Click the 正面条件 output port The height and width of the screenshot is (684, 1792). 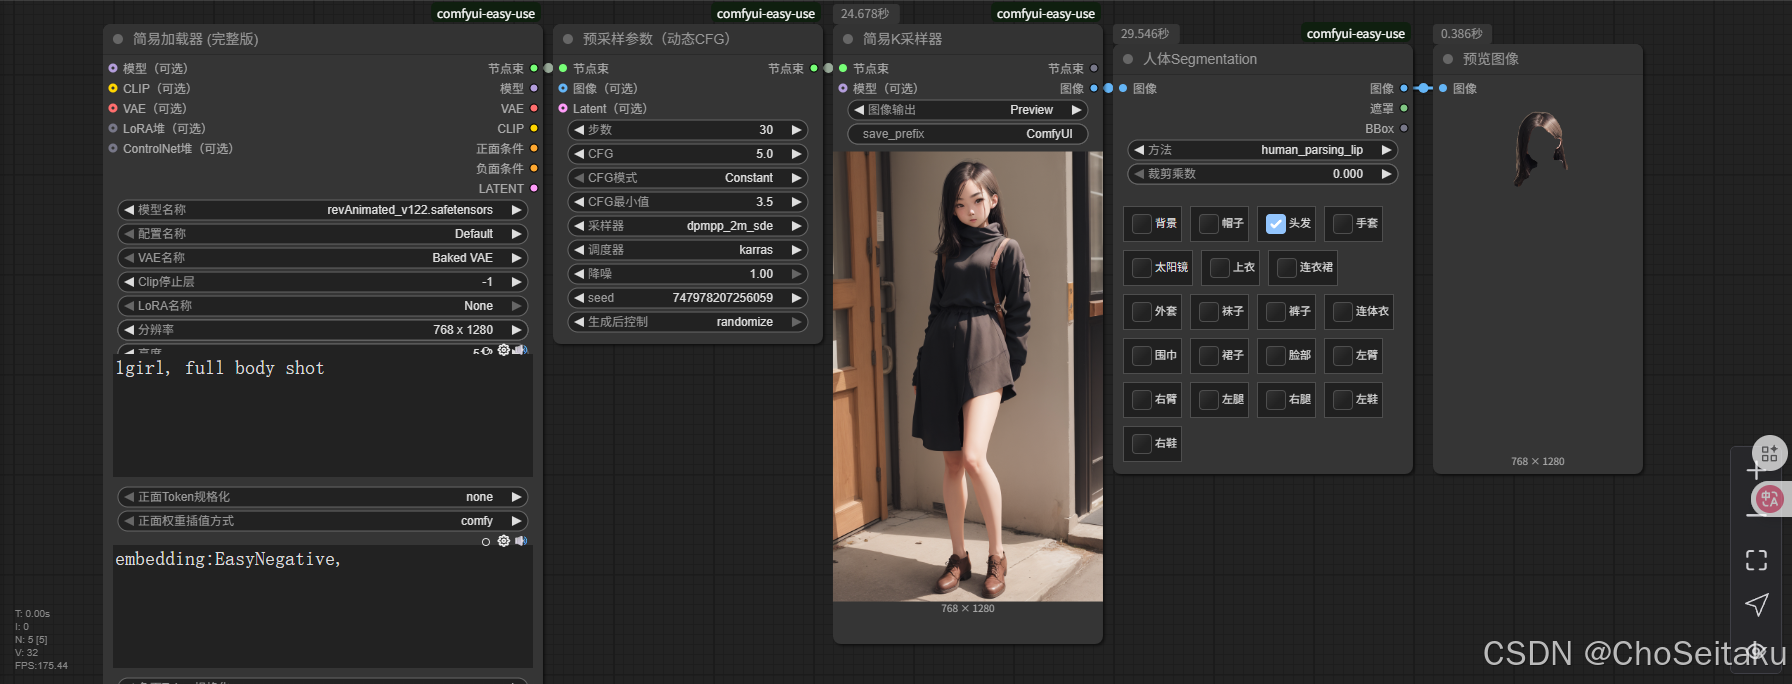tap(534, 148)
